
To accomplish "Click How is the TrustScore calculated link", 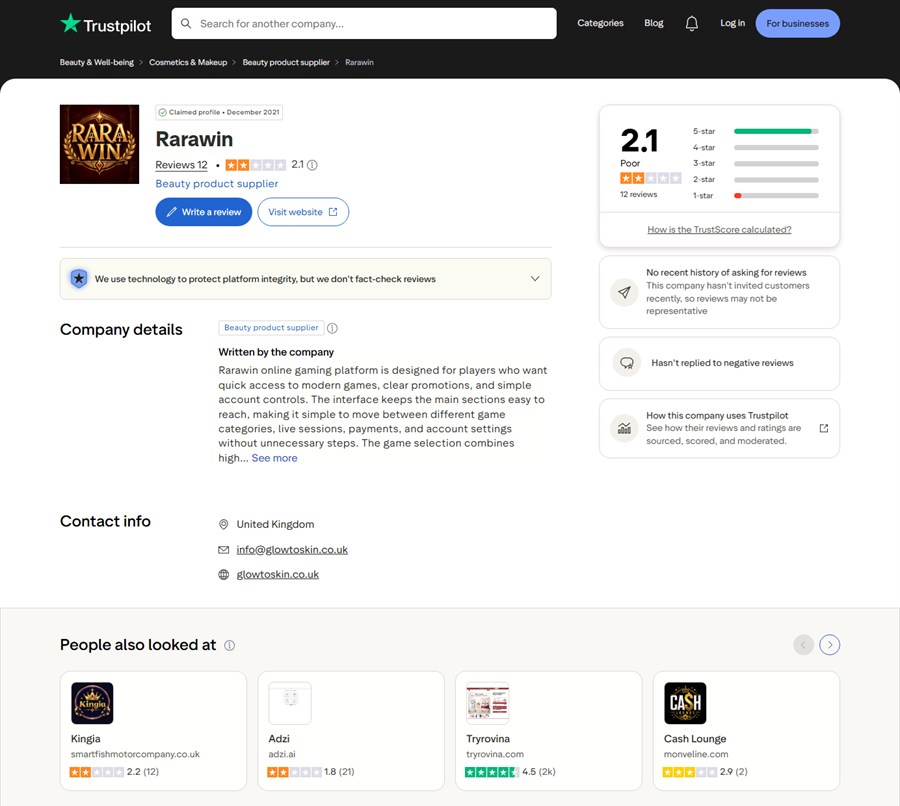I will tap(719, 230).
